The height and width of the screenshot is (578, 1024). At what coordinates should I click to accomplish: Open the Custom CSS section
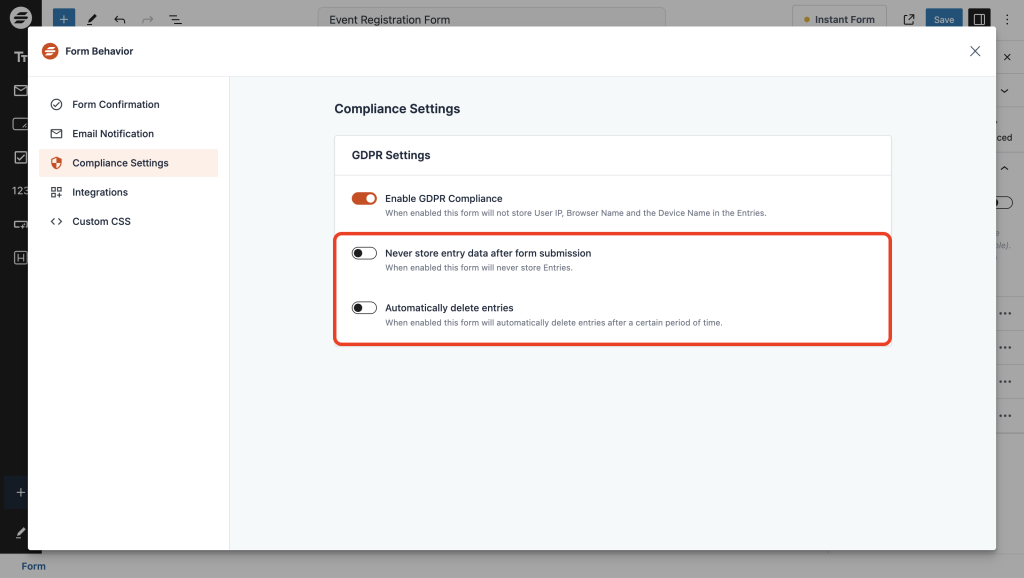point(103,221)
